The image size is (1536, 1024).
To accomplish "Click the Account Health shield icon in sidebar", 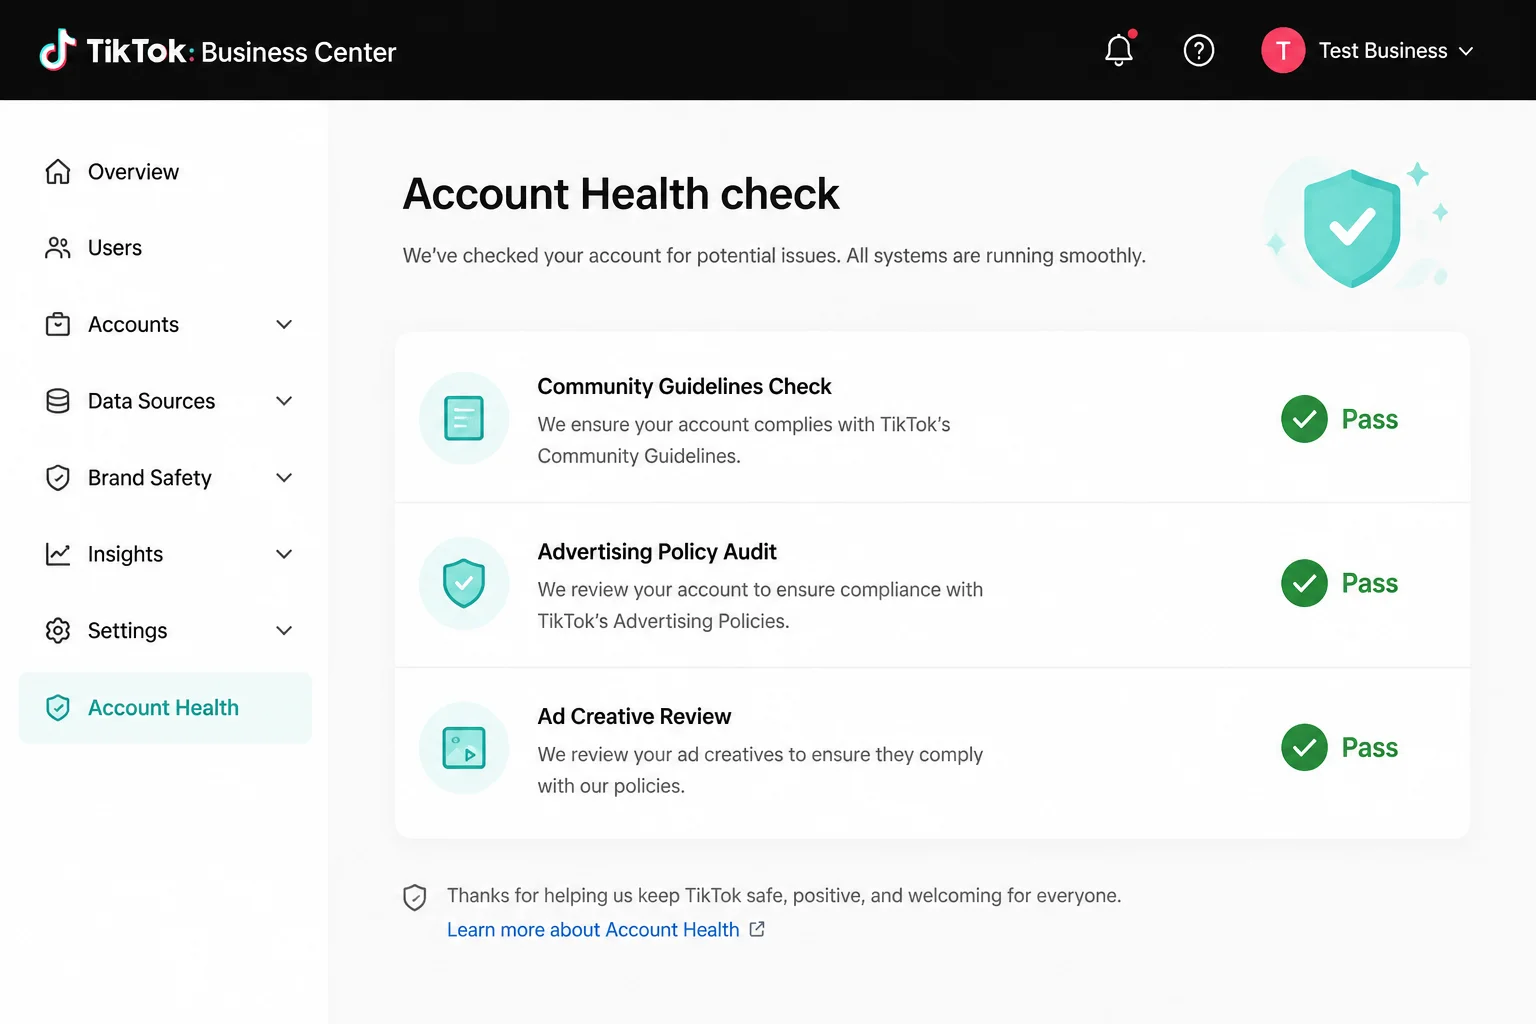I will (58, 708).
